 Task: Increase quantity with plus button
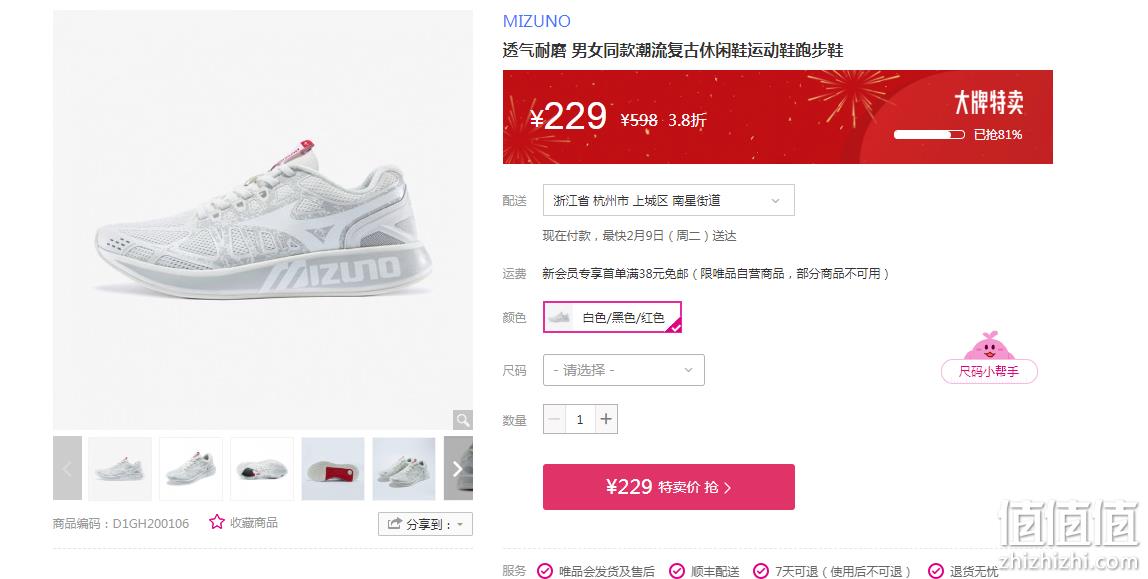tap(606, 419)
